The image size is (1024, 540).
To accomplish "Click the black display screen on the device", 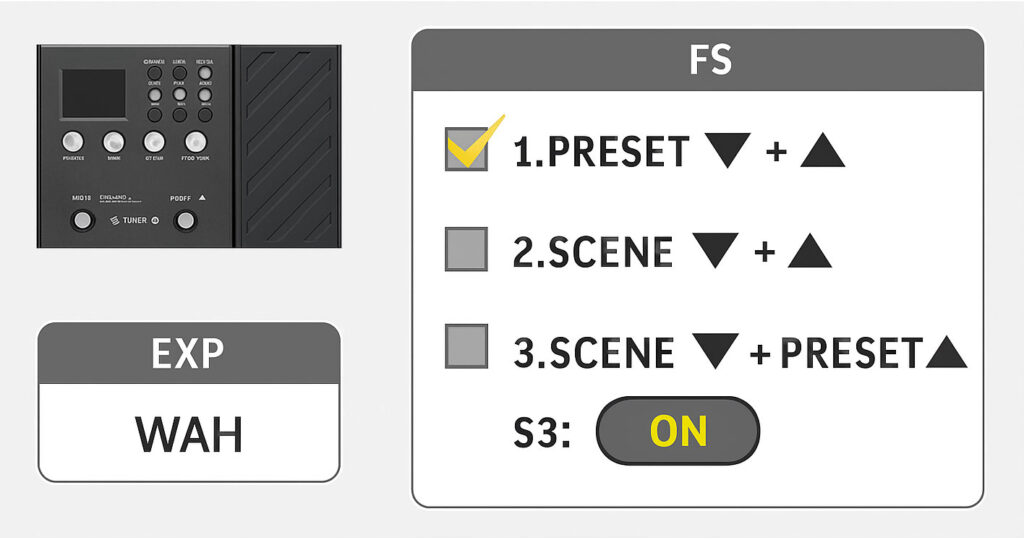I will [93, 94].
